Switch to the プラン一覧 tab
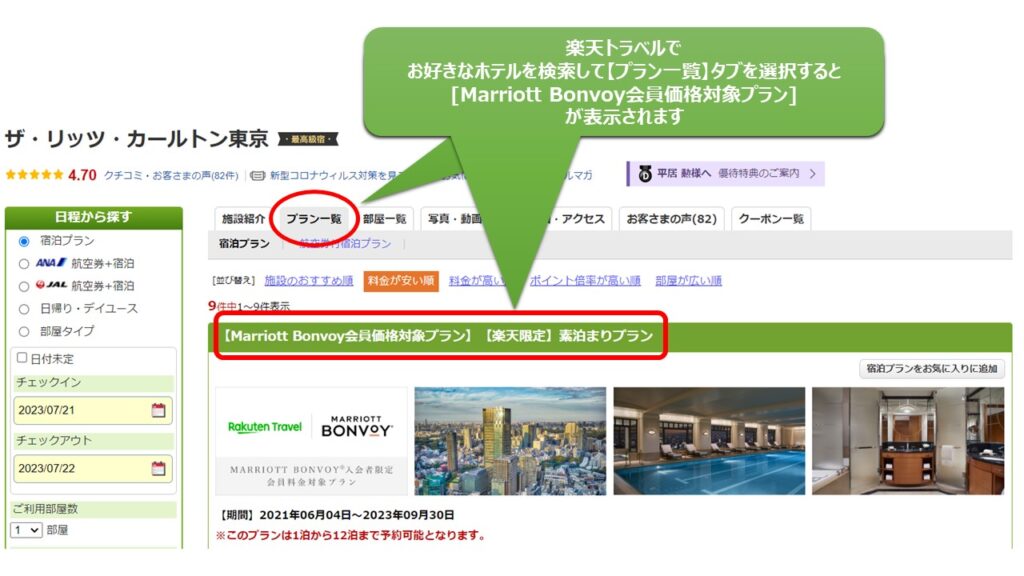This screenshot has height=576, width=1024. 313,219
